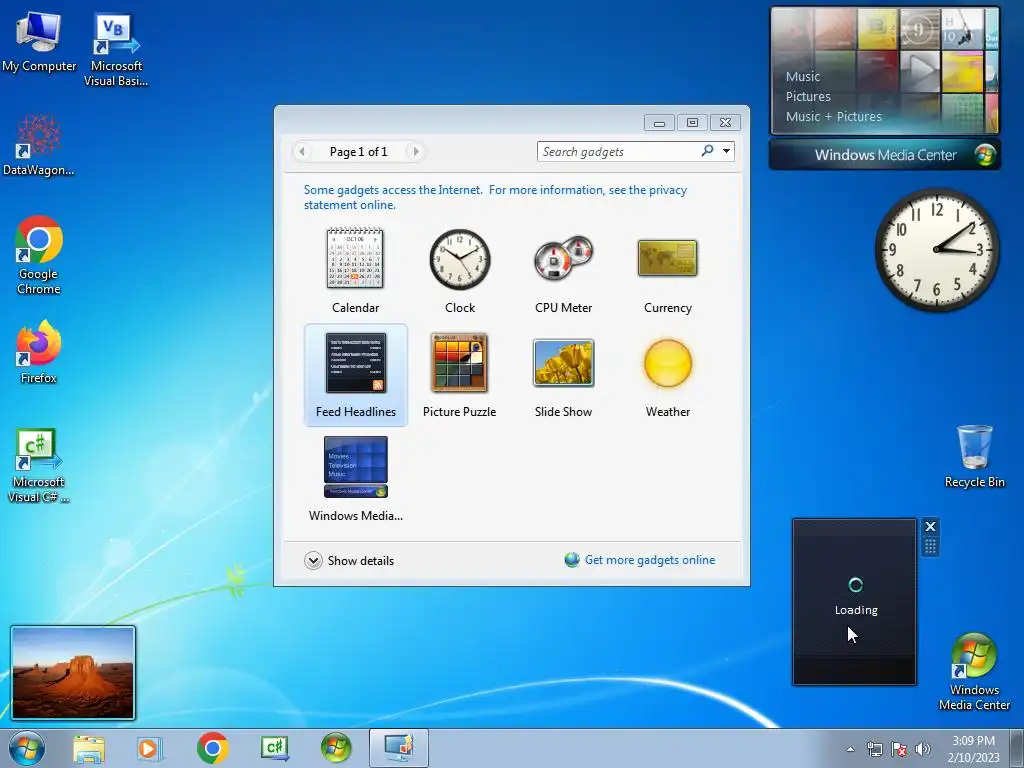Viewport: 1024px width, 768px height.
Task: Click the Slide Show desert photo gadget
Action: click(73, 673)
